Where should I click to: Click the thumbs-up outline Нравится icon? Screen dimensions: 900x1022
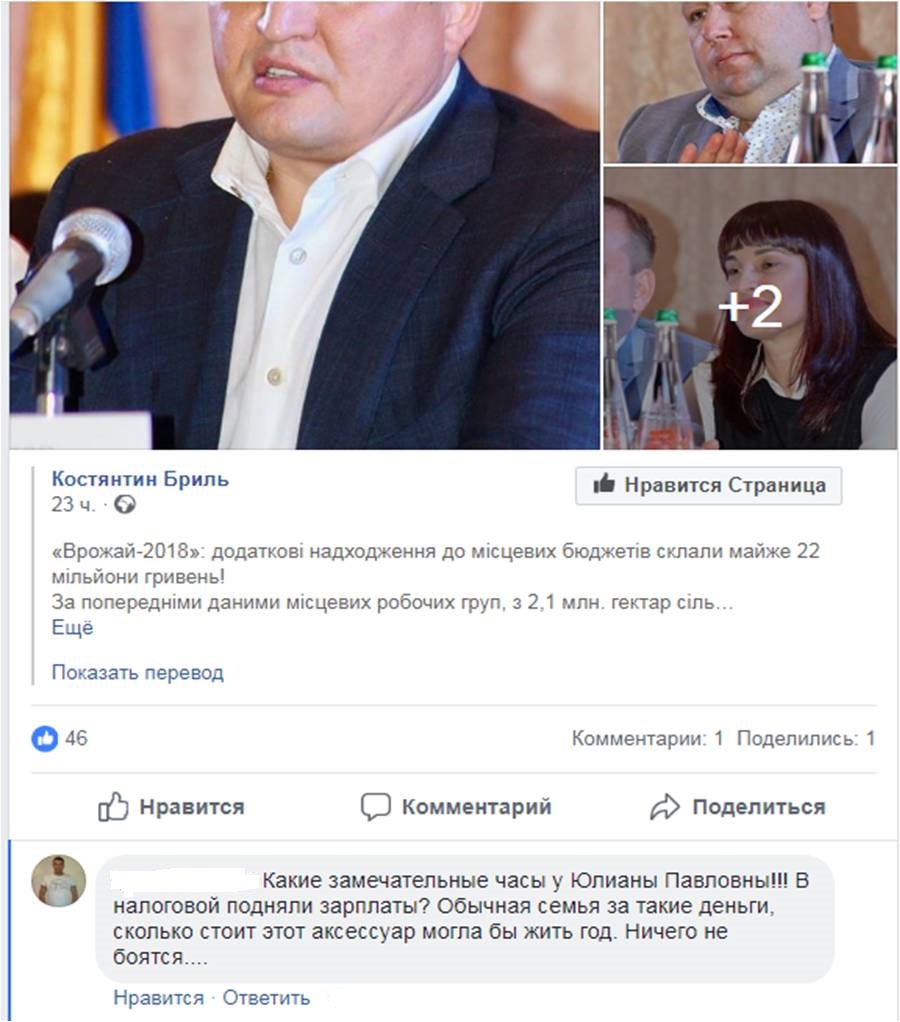click(113, 807)
